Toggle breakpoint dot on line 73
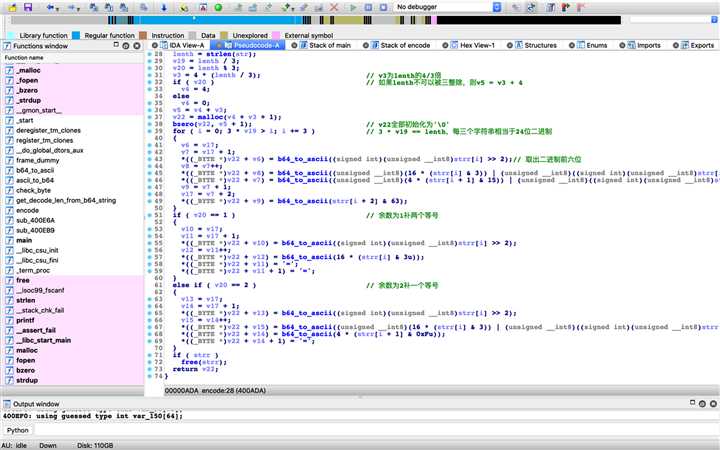This screenshot has width=720, height=450. [150, 369]
